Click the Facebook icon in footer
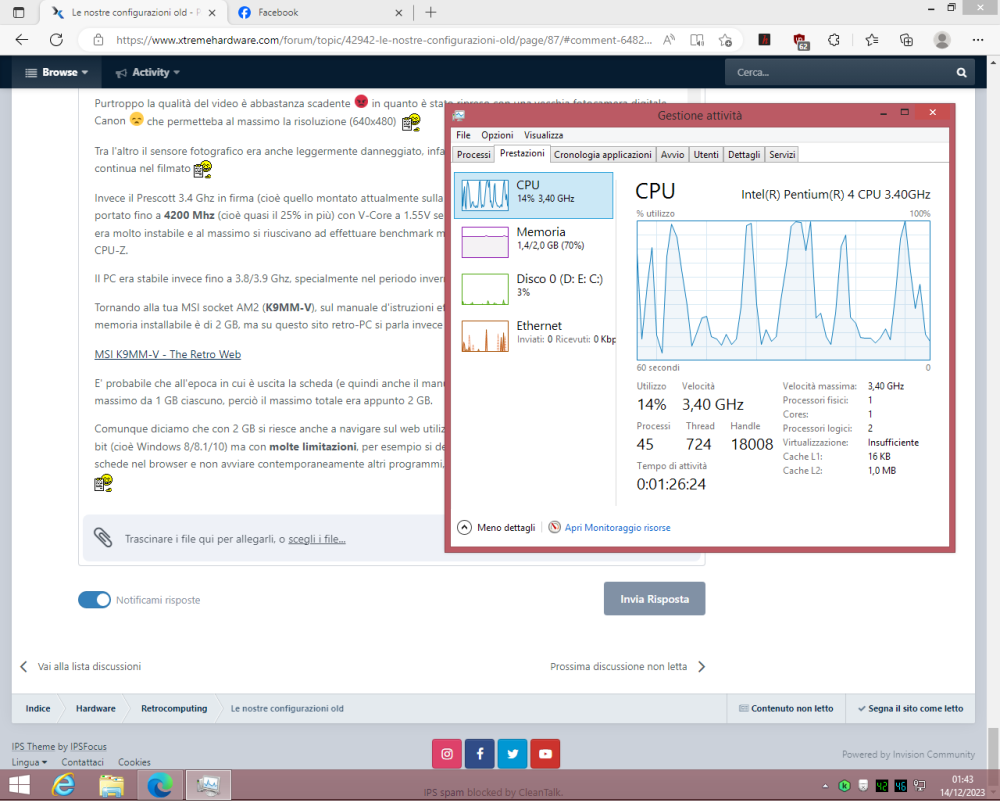Image resolution: width=1000 pixels, height=803 pixels. coord(480,753)
